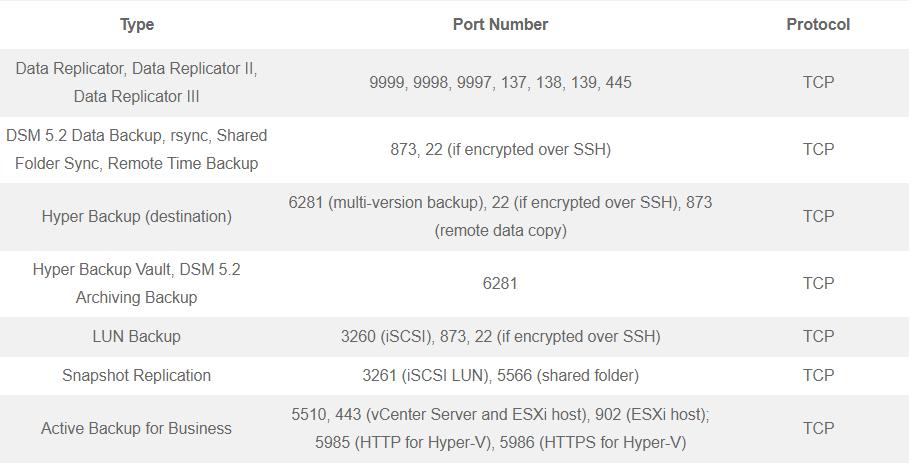Click the 6281 multi-version backup port cell
Image resolution: width=912 pixels, height=464 pixels.
[500, 216]
